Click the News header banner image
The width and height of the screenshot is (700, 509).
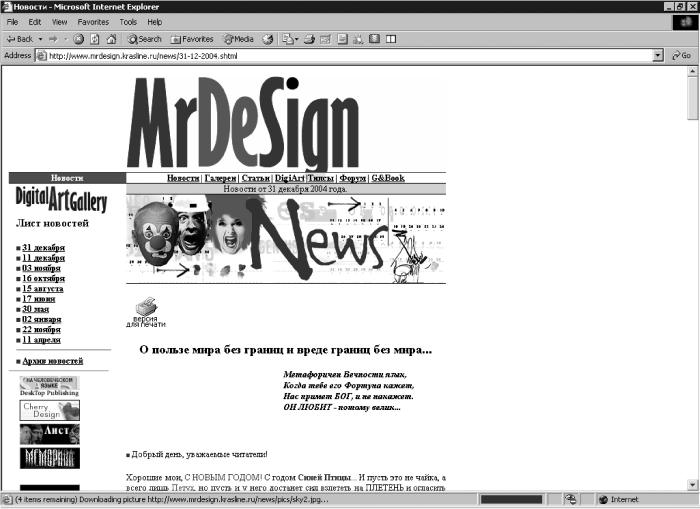(x=286, y=239)
